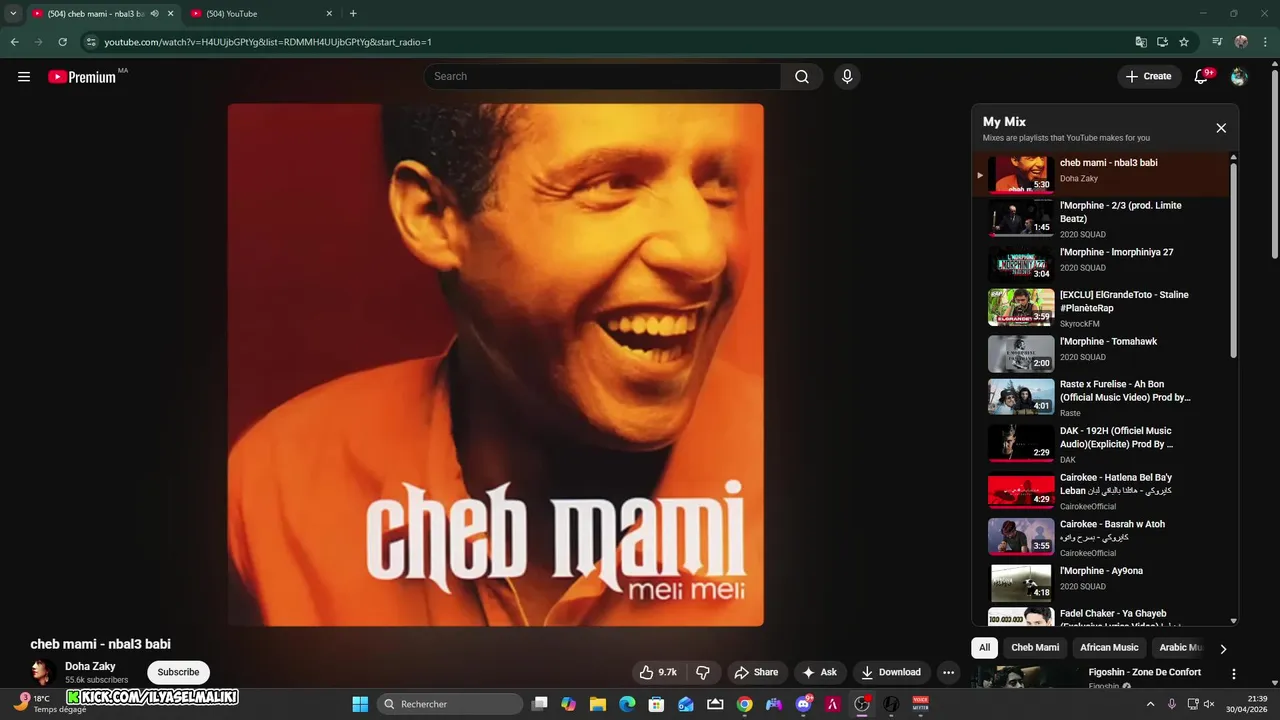This screenshot has width=1280, height=720.
Task: Play Cairokee - Hatlena Bel Ba'y Leban
Action: click(1100, 491)
